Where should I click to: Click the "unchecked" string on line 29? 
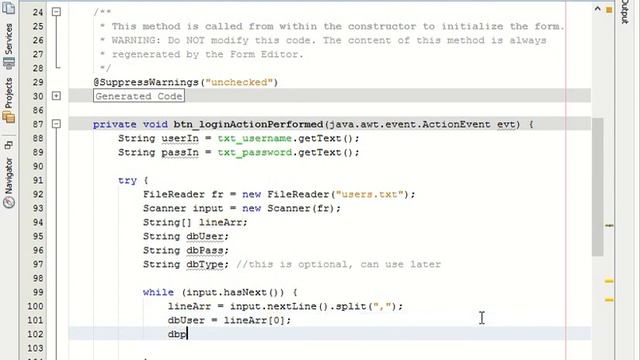pos(239,82)
